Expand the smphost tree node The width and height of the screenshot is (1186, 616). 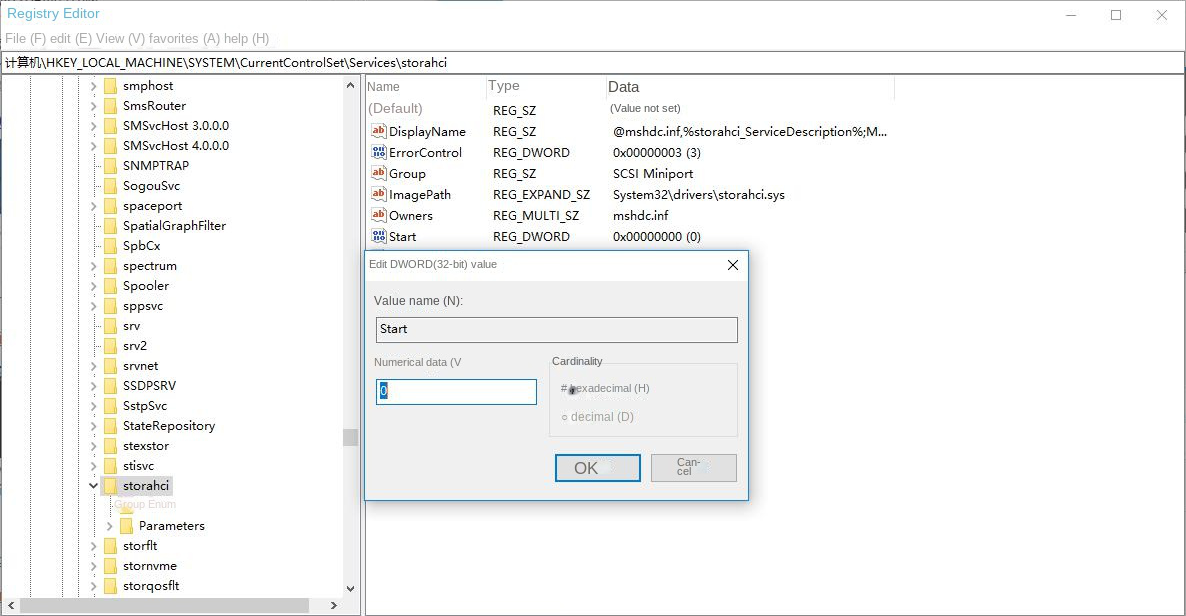click(94, 86)
